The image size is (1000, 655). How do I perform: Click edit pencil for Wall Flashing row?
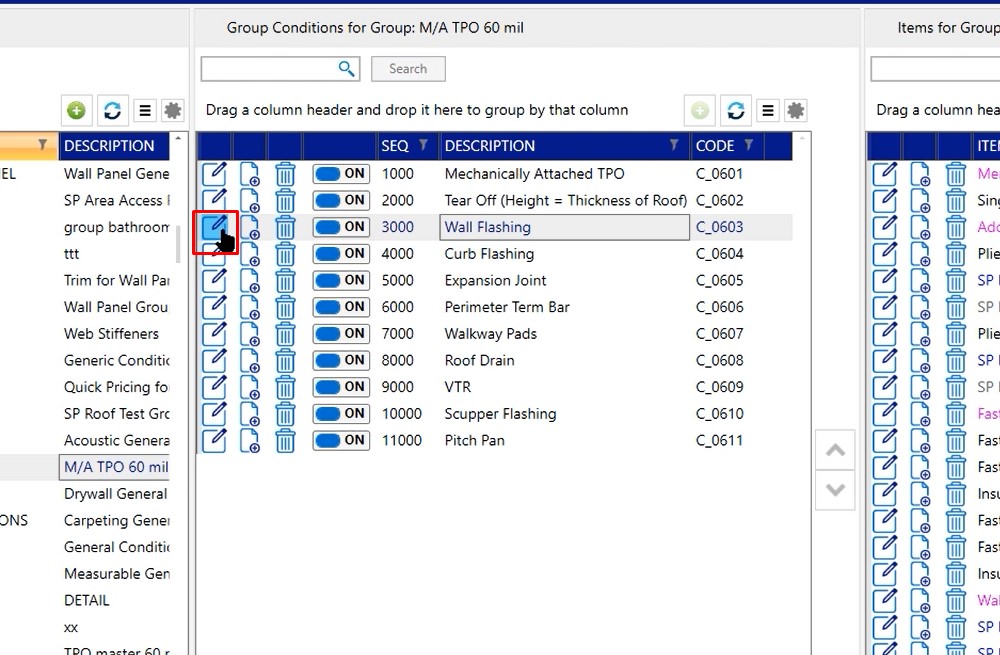(215, 227)
